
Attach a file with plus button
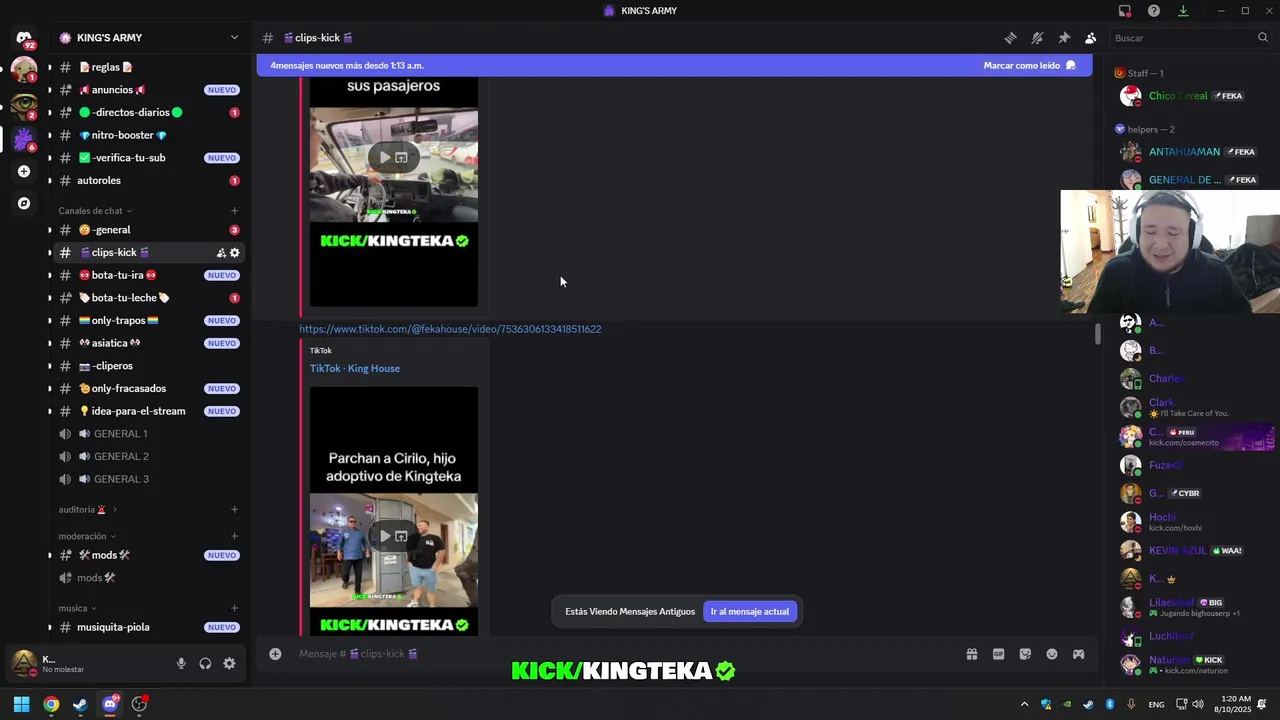point(275,654)
